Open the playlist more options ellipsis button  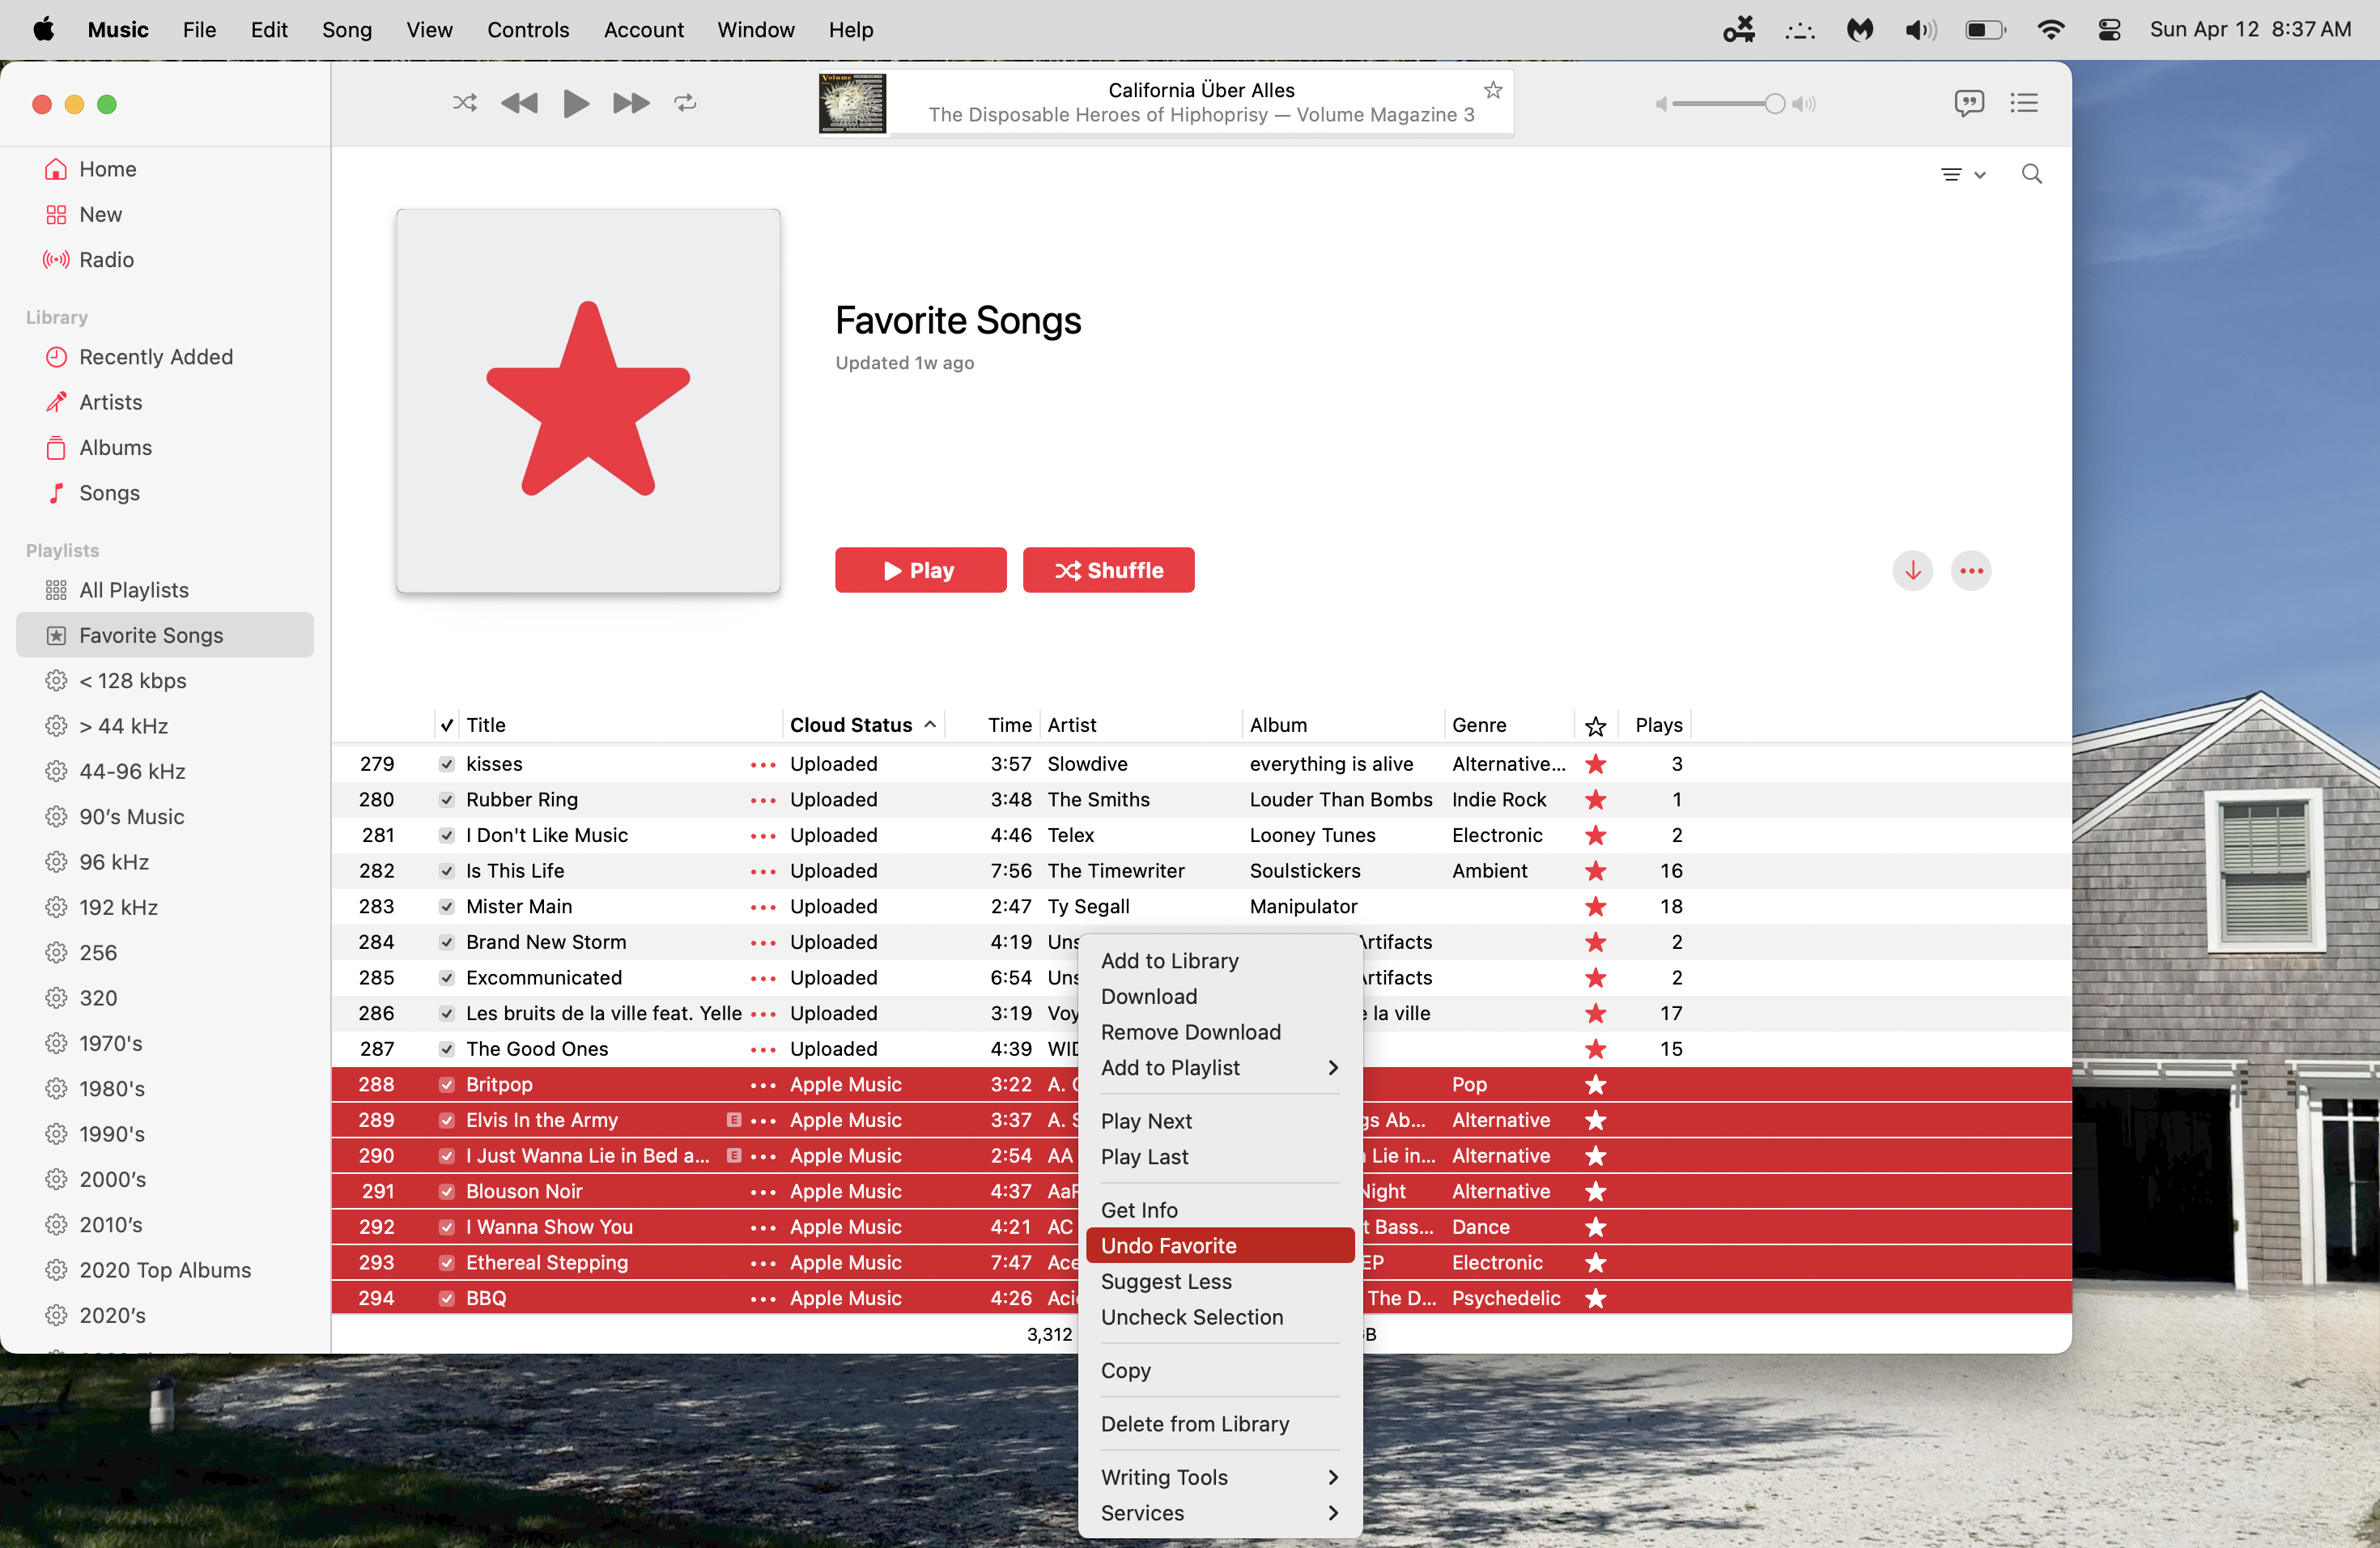coord(1971,571)
